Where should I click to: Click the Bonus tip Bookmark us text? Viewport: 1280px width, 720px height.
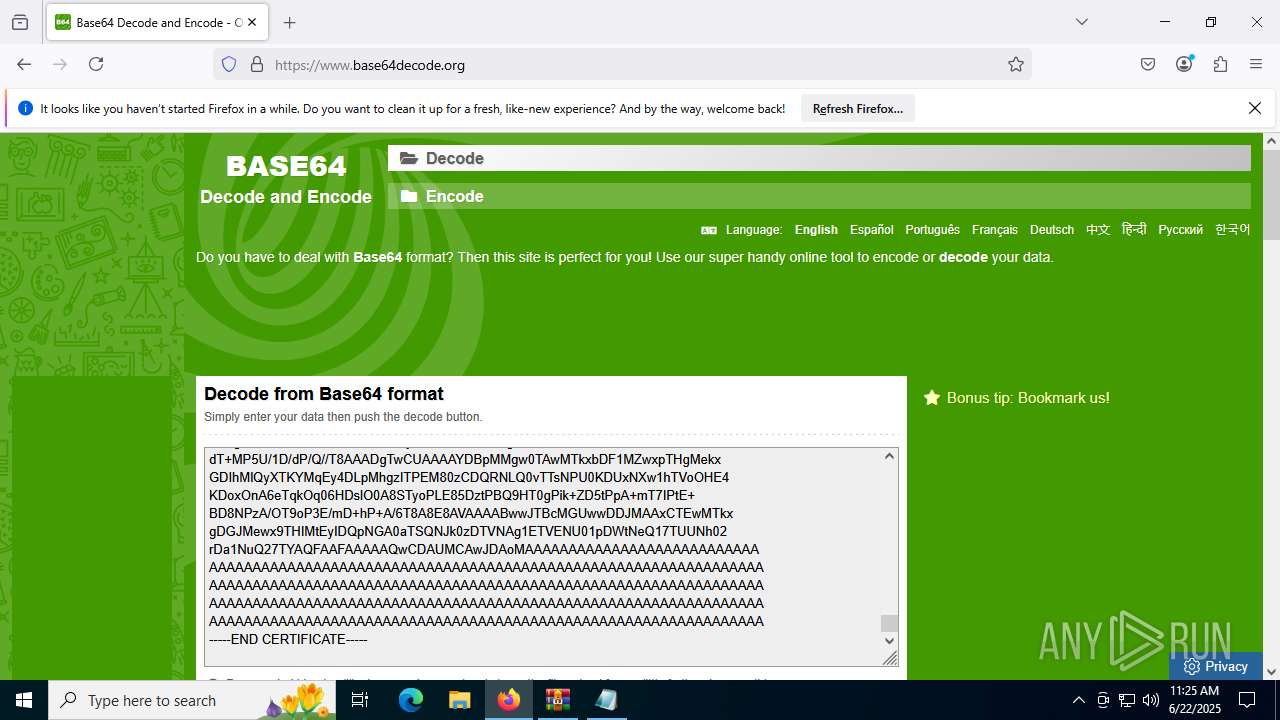[x=1028, y=398]
